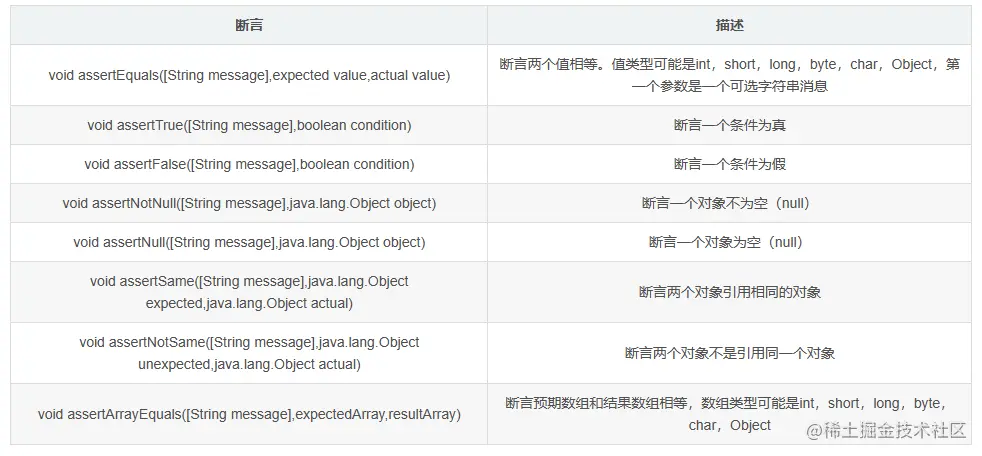Screen dimensions: 982x456
Task: Select the assertFalse method cell
Action: 249,164
